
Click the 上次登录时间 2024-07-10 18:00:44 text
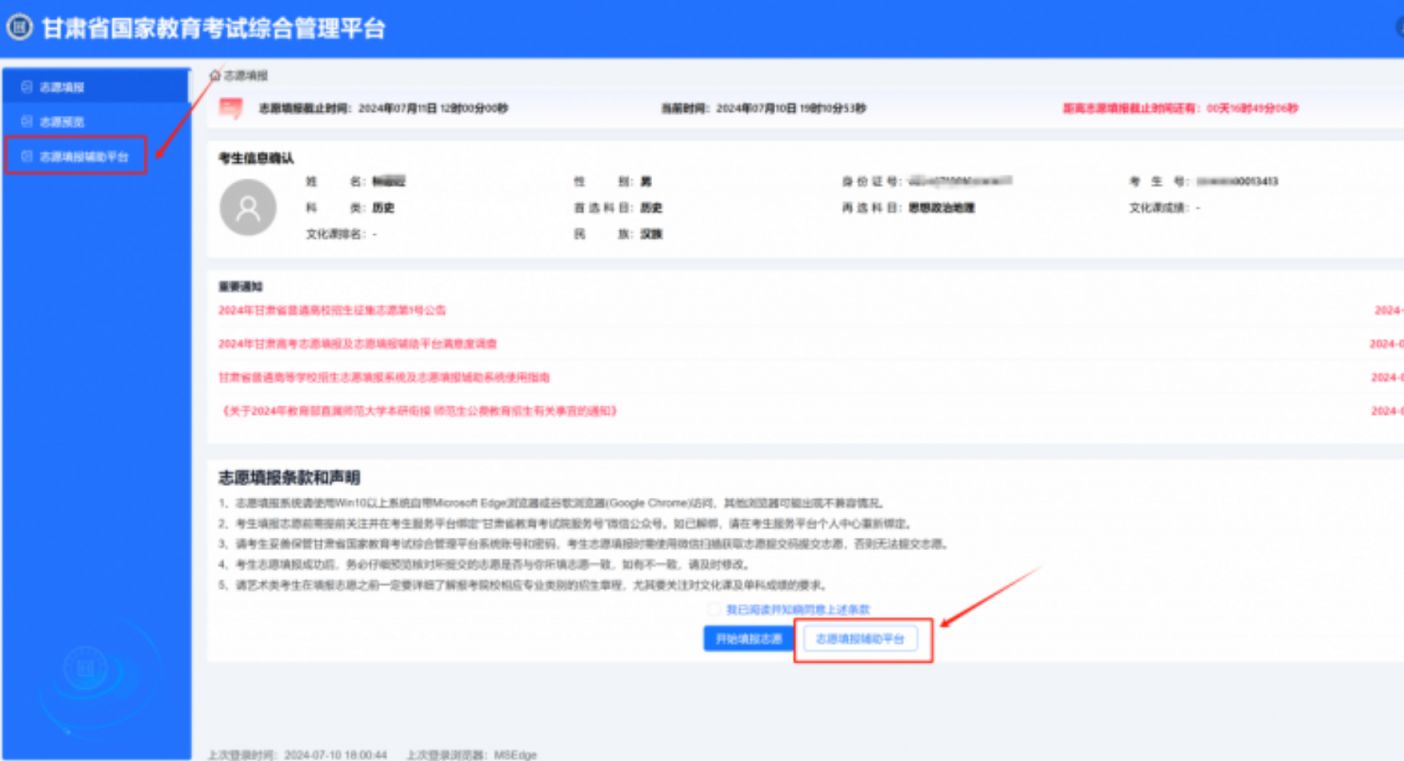coord(297,755)
